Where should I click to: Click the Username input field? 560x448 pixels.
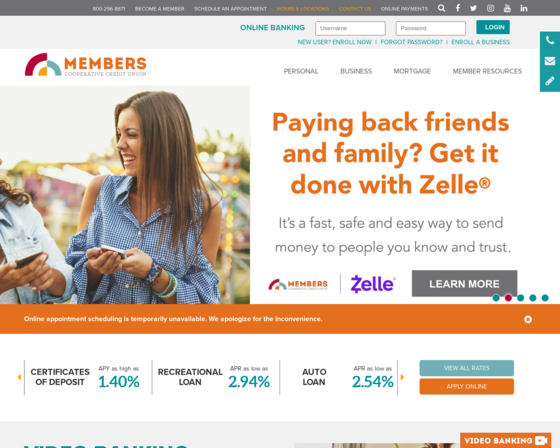point(350,28)
